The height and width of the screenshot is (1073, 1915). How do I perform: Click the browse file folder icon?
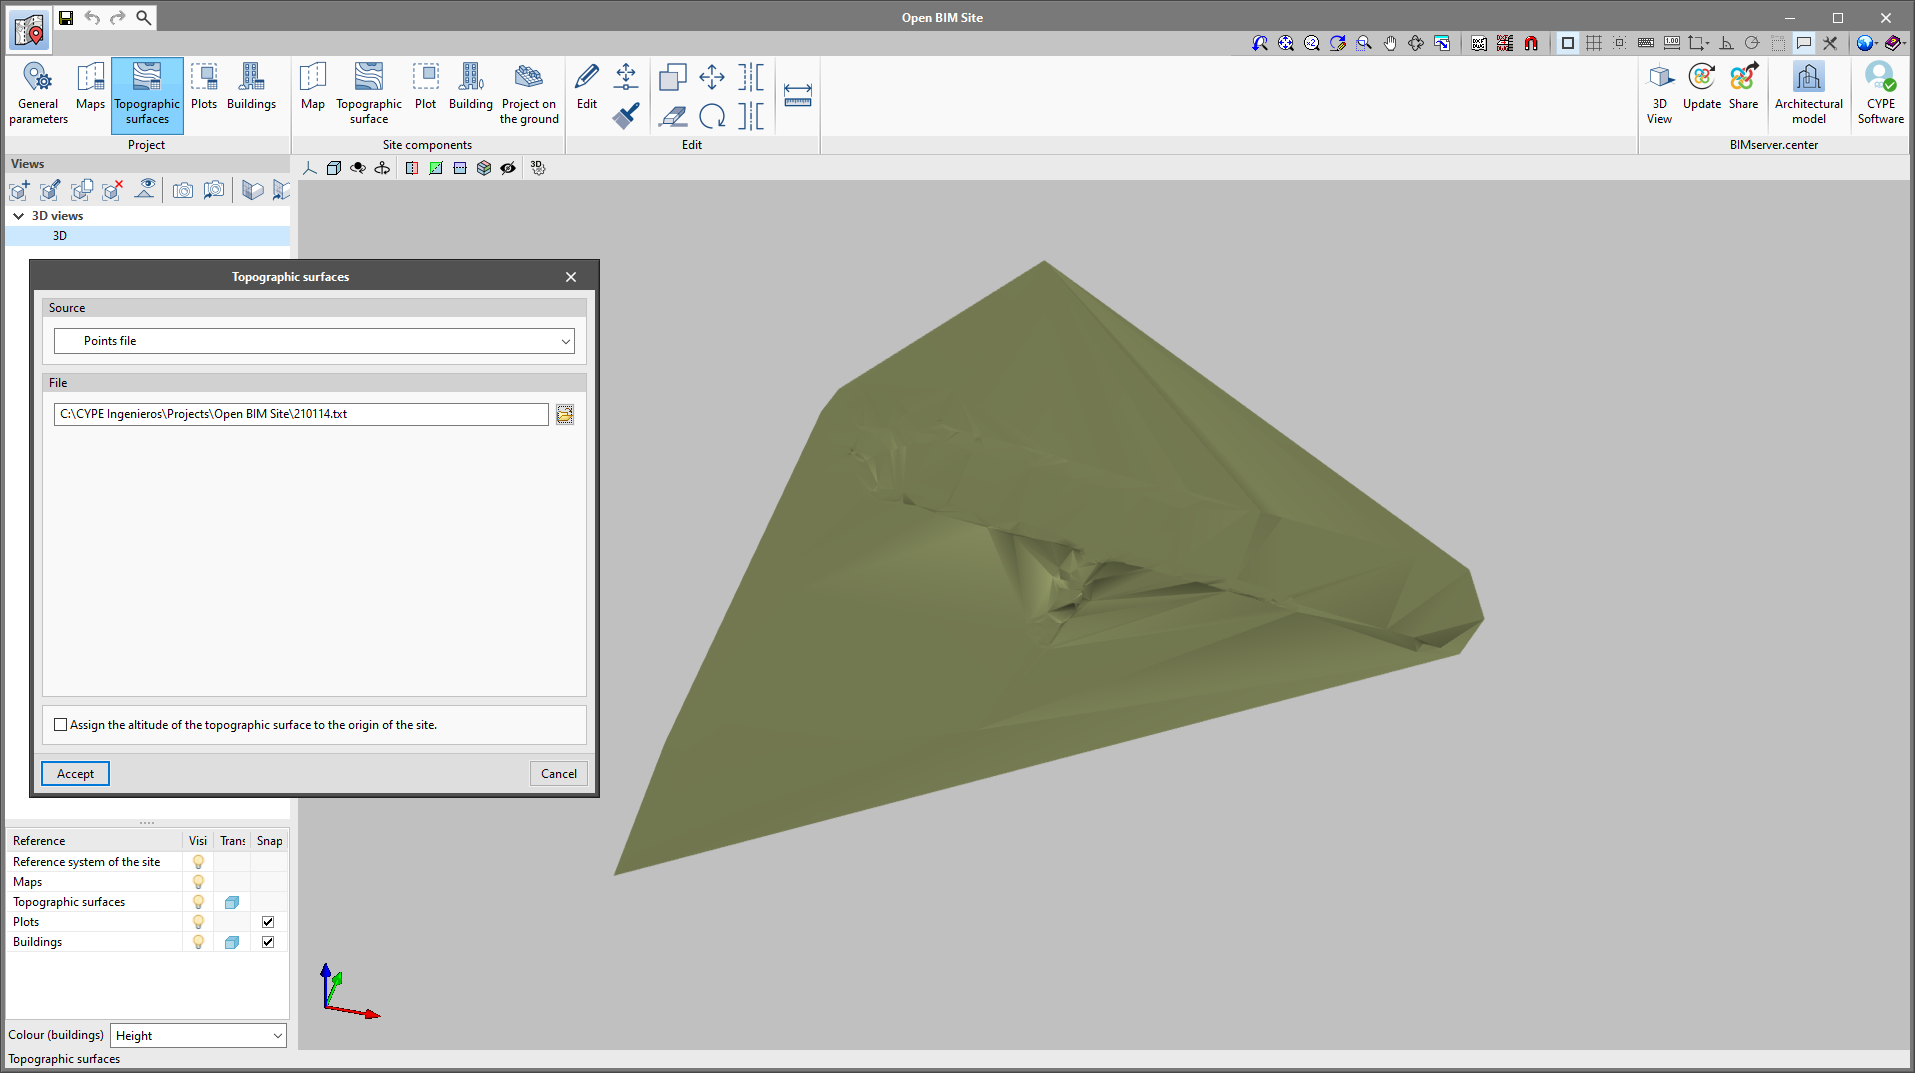565,414
